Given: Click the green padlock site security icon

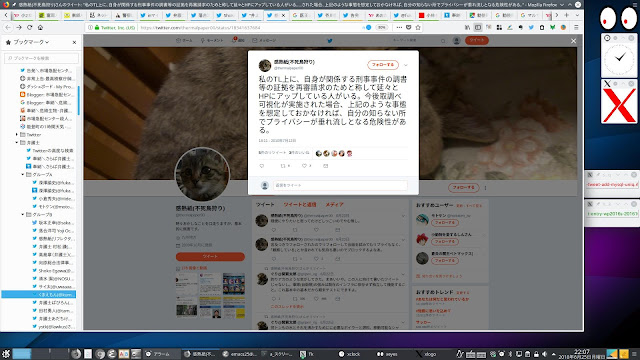Looking at the screenshot, I should [x=97, y=27].
